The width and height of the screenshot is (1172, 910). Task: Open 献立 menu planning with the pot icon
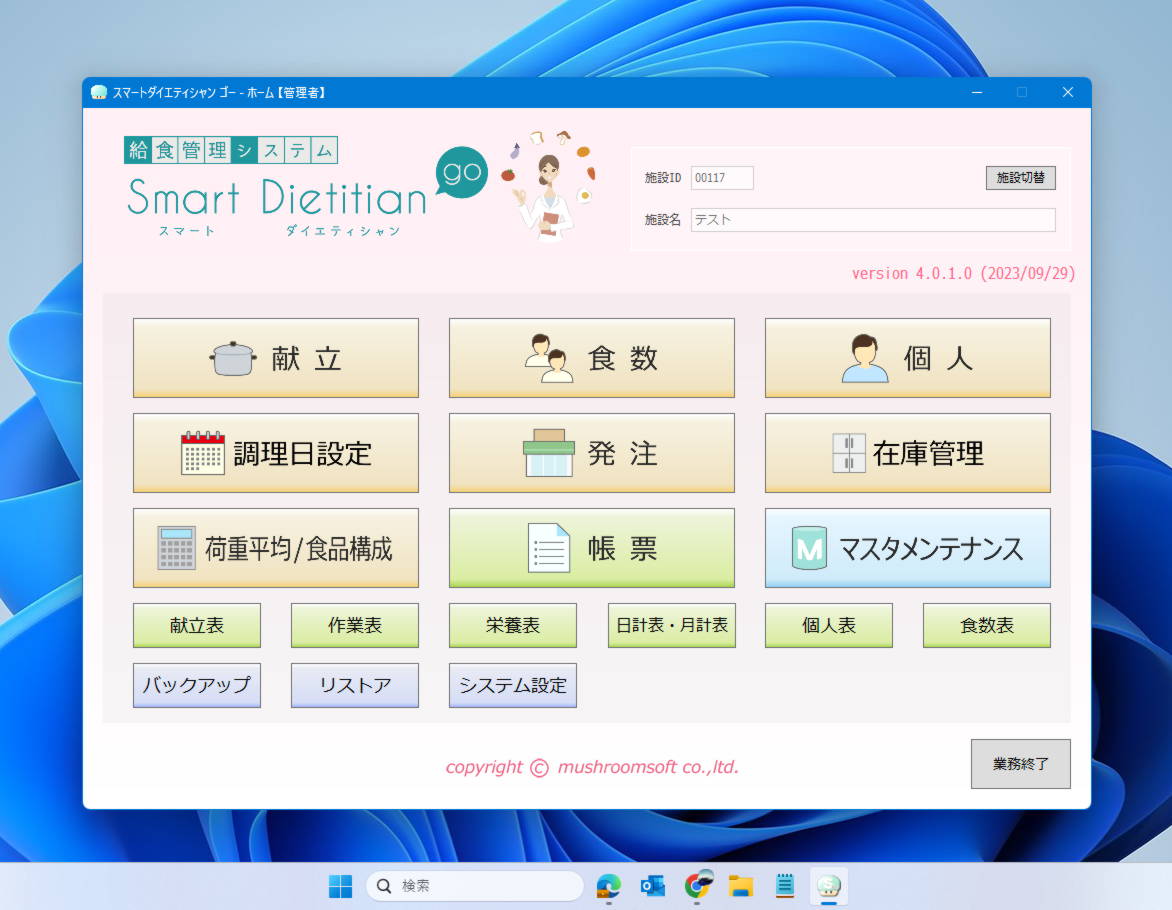tap(276, 358)
